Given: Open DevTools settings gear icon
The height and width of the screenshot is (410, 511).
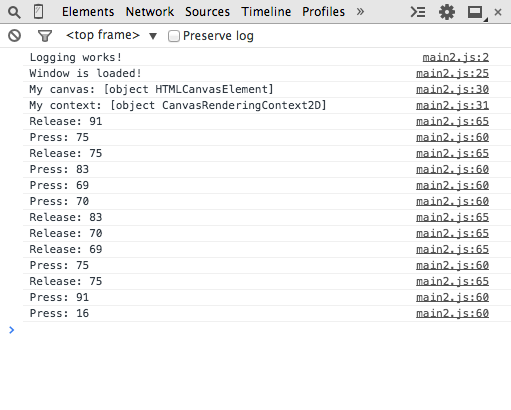Looking at the screenshot, I should (447, 12).
